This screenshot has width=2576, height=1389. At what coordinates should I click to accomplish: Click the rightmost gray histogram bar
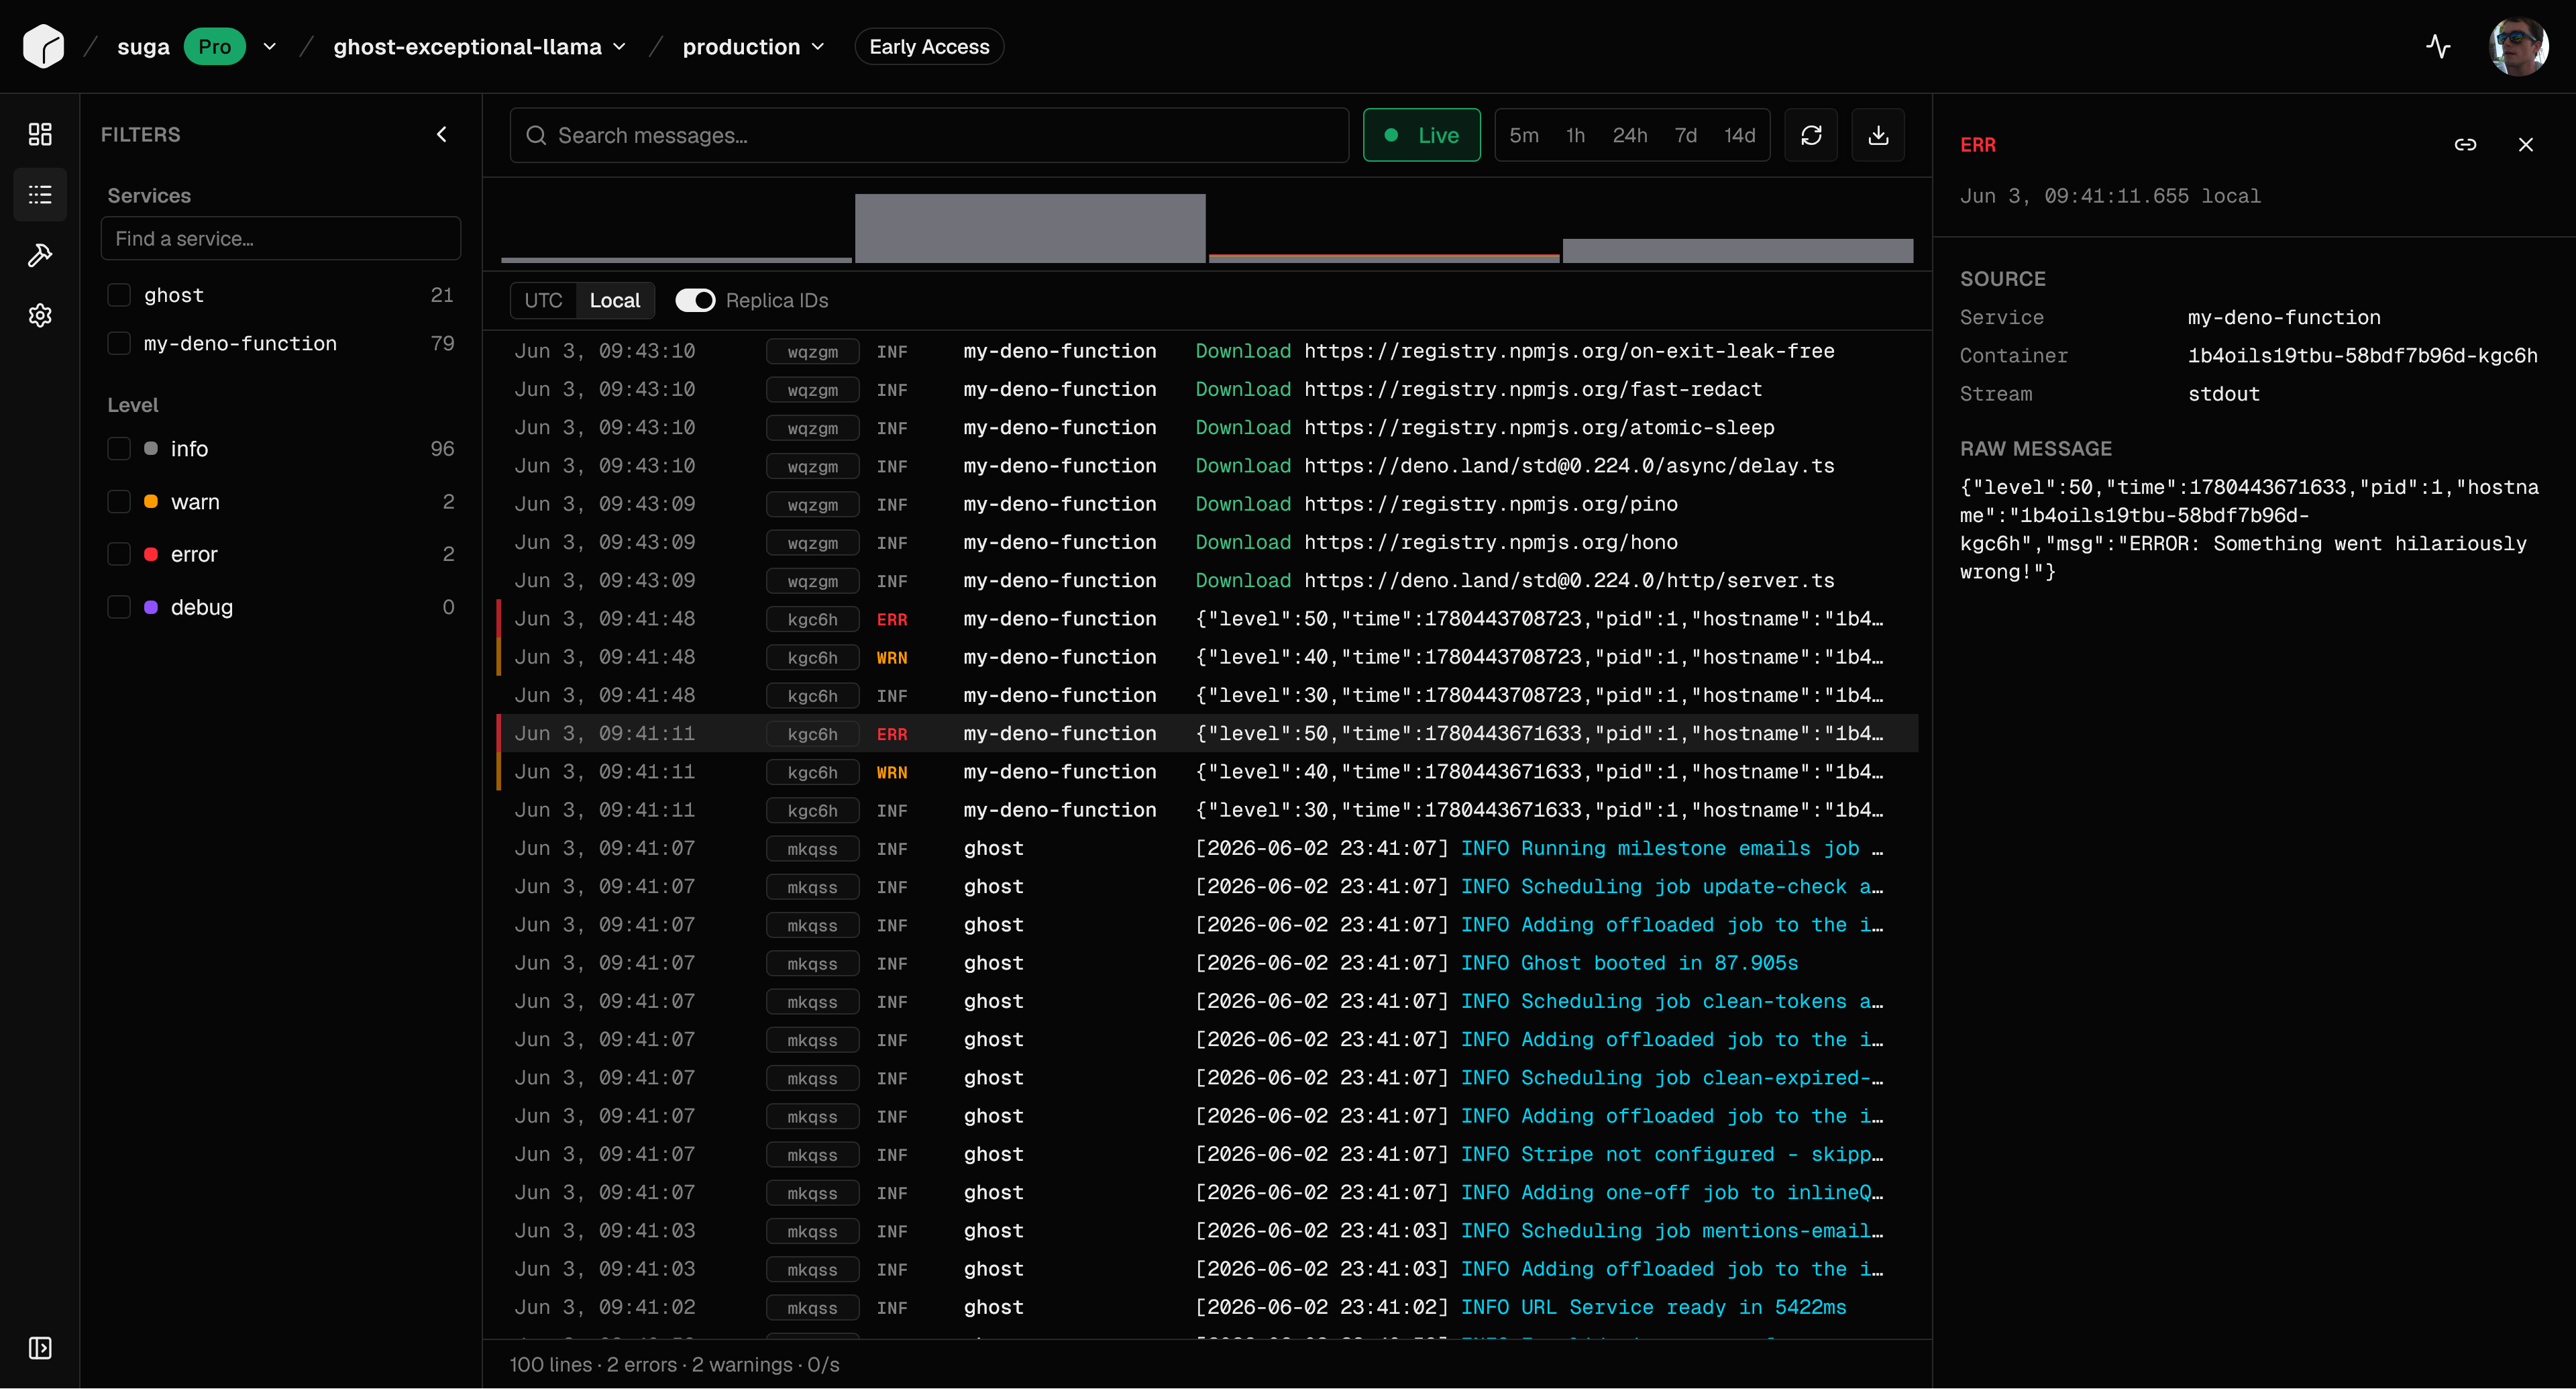point(1738,250)
